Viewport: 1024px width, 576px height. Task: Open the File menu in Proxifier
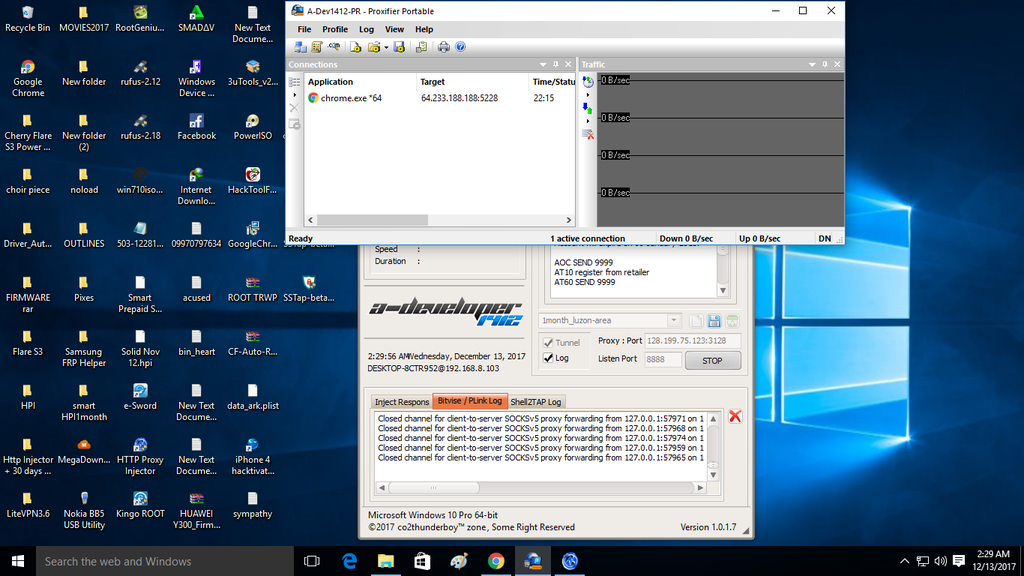tap(304, 29)
